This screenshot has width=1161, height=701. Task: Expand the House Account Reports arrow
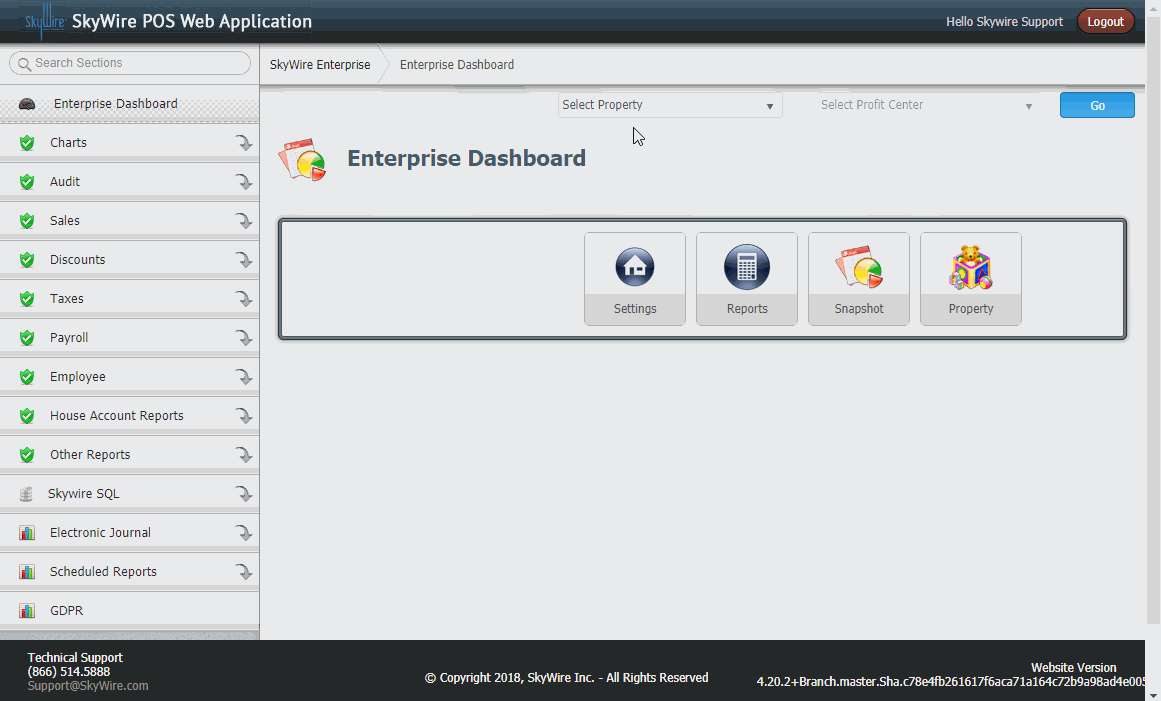pyautogui.click(x=244, y=416)
